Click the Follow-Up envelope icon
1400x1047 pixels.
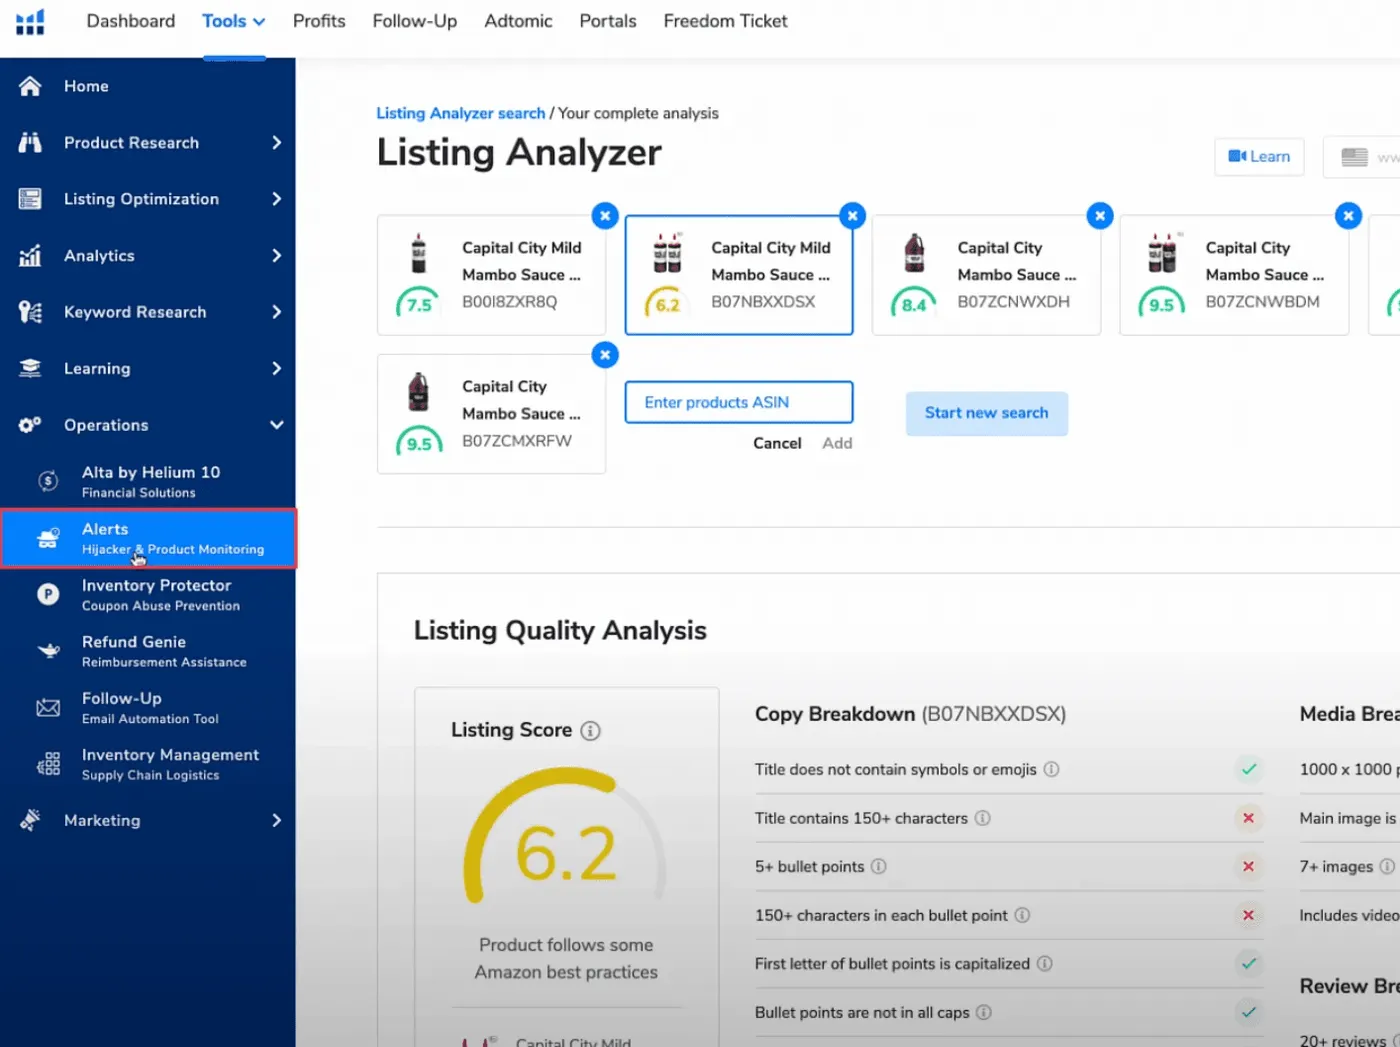click(48, 708)
